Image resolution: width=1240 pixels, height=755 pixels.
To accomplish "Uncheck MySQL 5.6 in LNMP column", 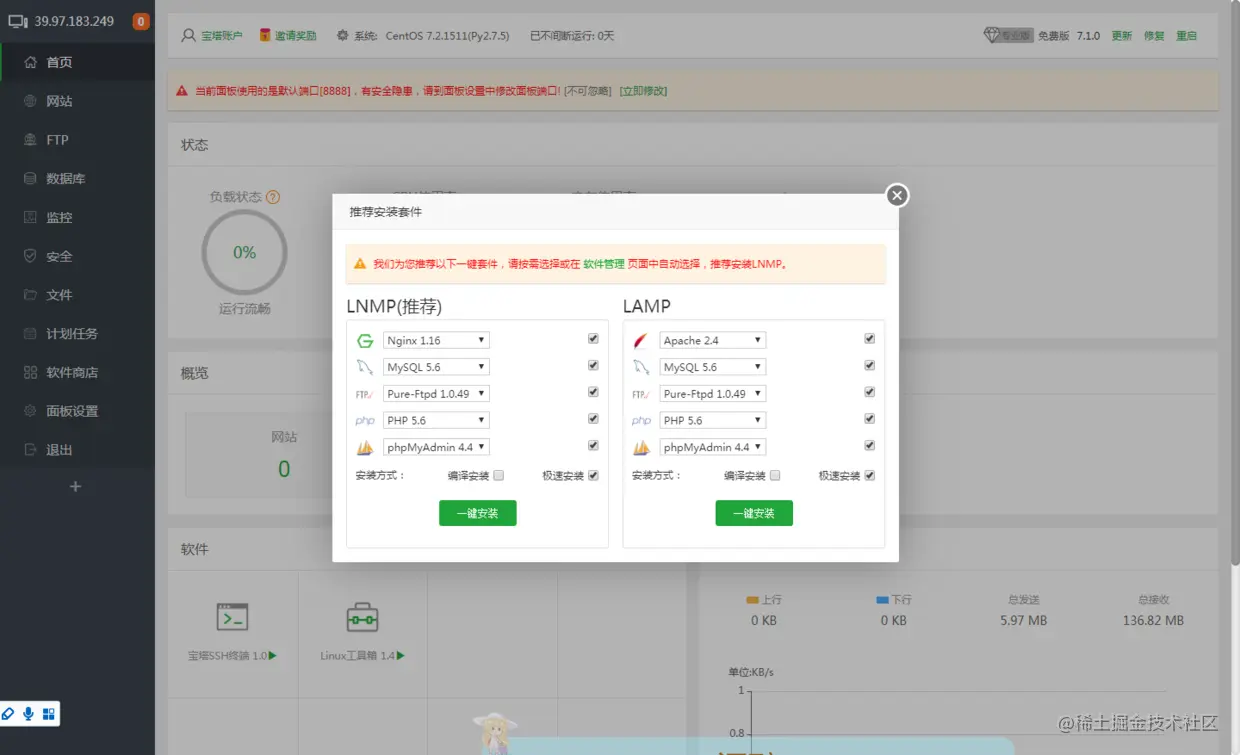I will pos(593,366).
